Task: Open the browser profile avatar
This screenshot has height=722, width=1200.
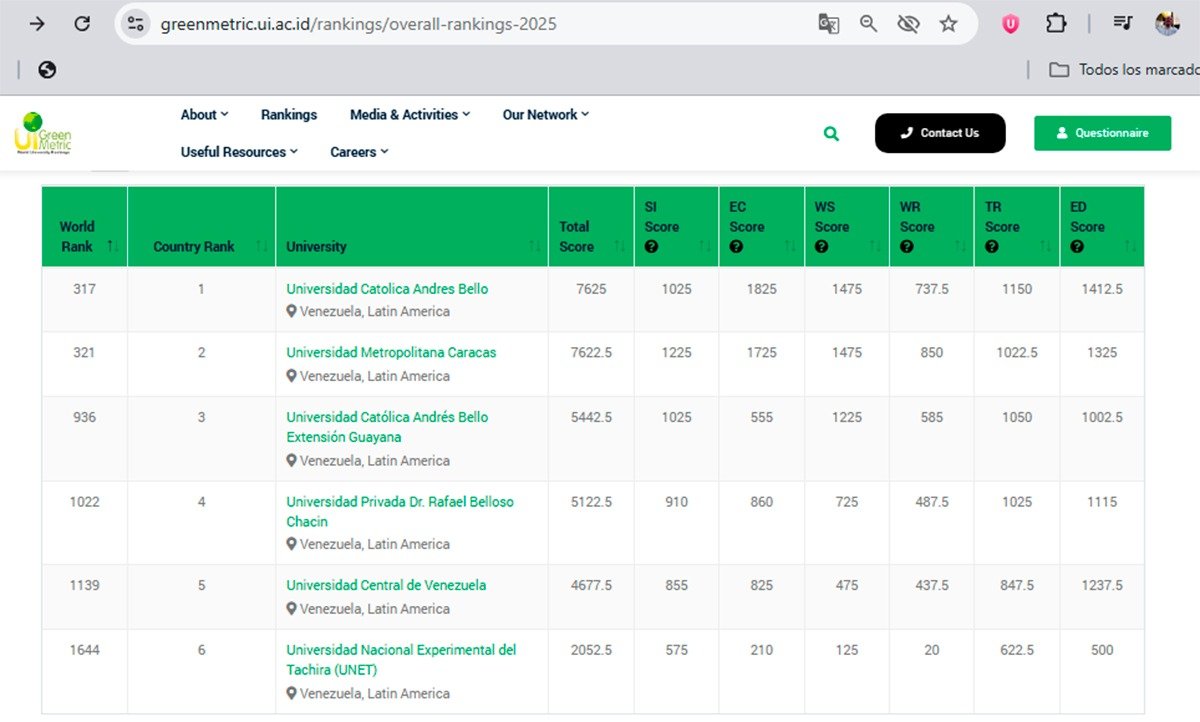Action: click(x=1167, y=23)
